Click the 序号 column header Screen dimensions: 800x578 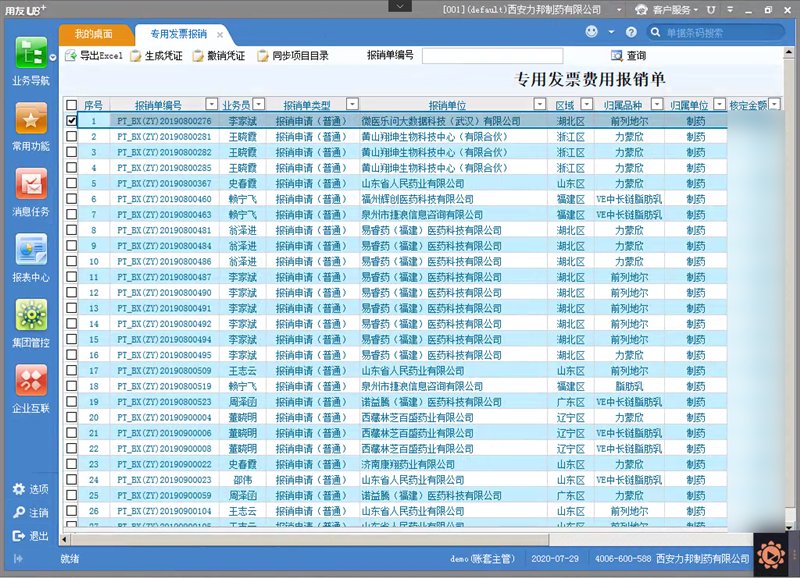click(x=93, y=105)
